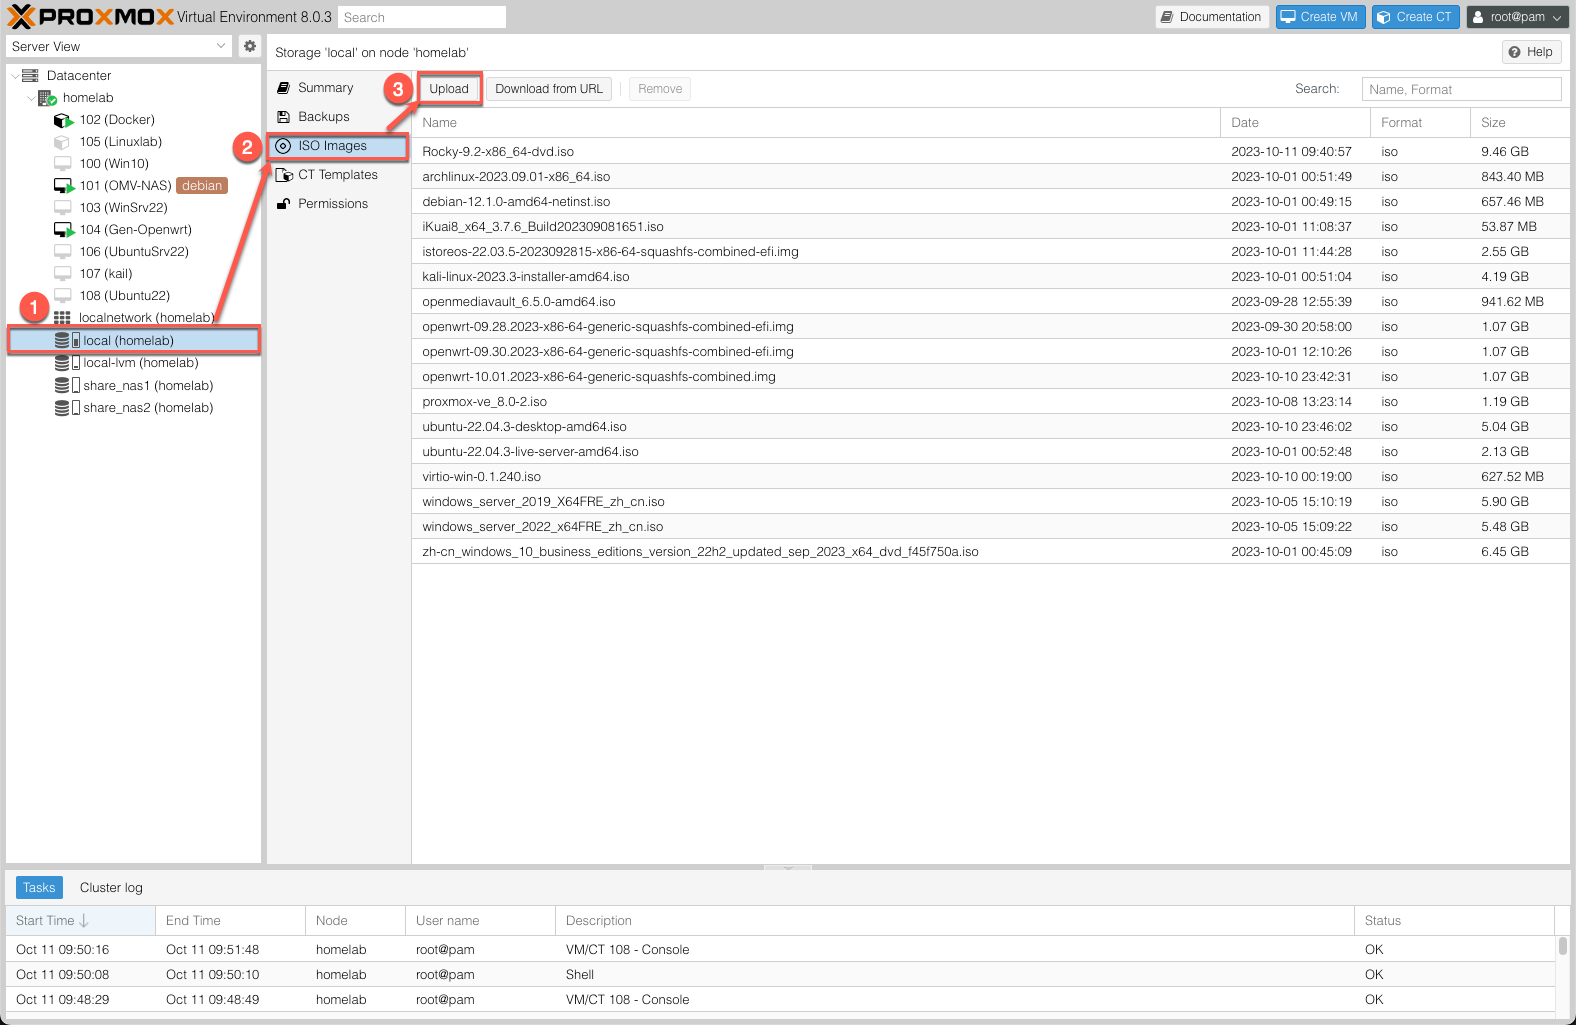Open the Permissions section
The width and height of the screenshot is (1576, 1025).
338,204
